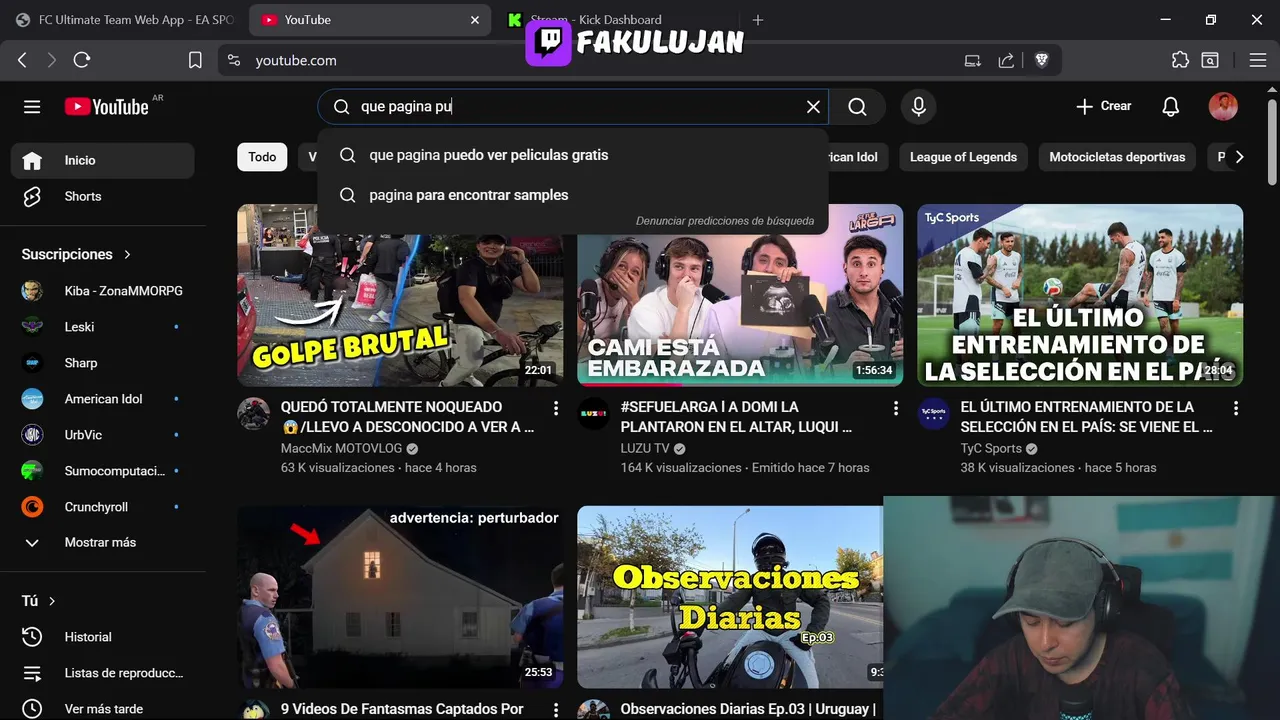Expand the Tú section
Screen dimensions: 1280x720
tap(39, 601)
